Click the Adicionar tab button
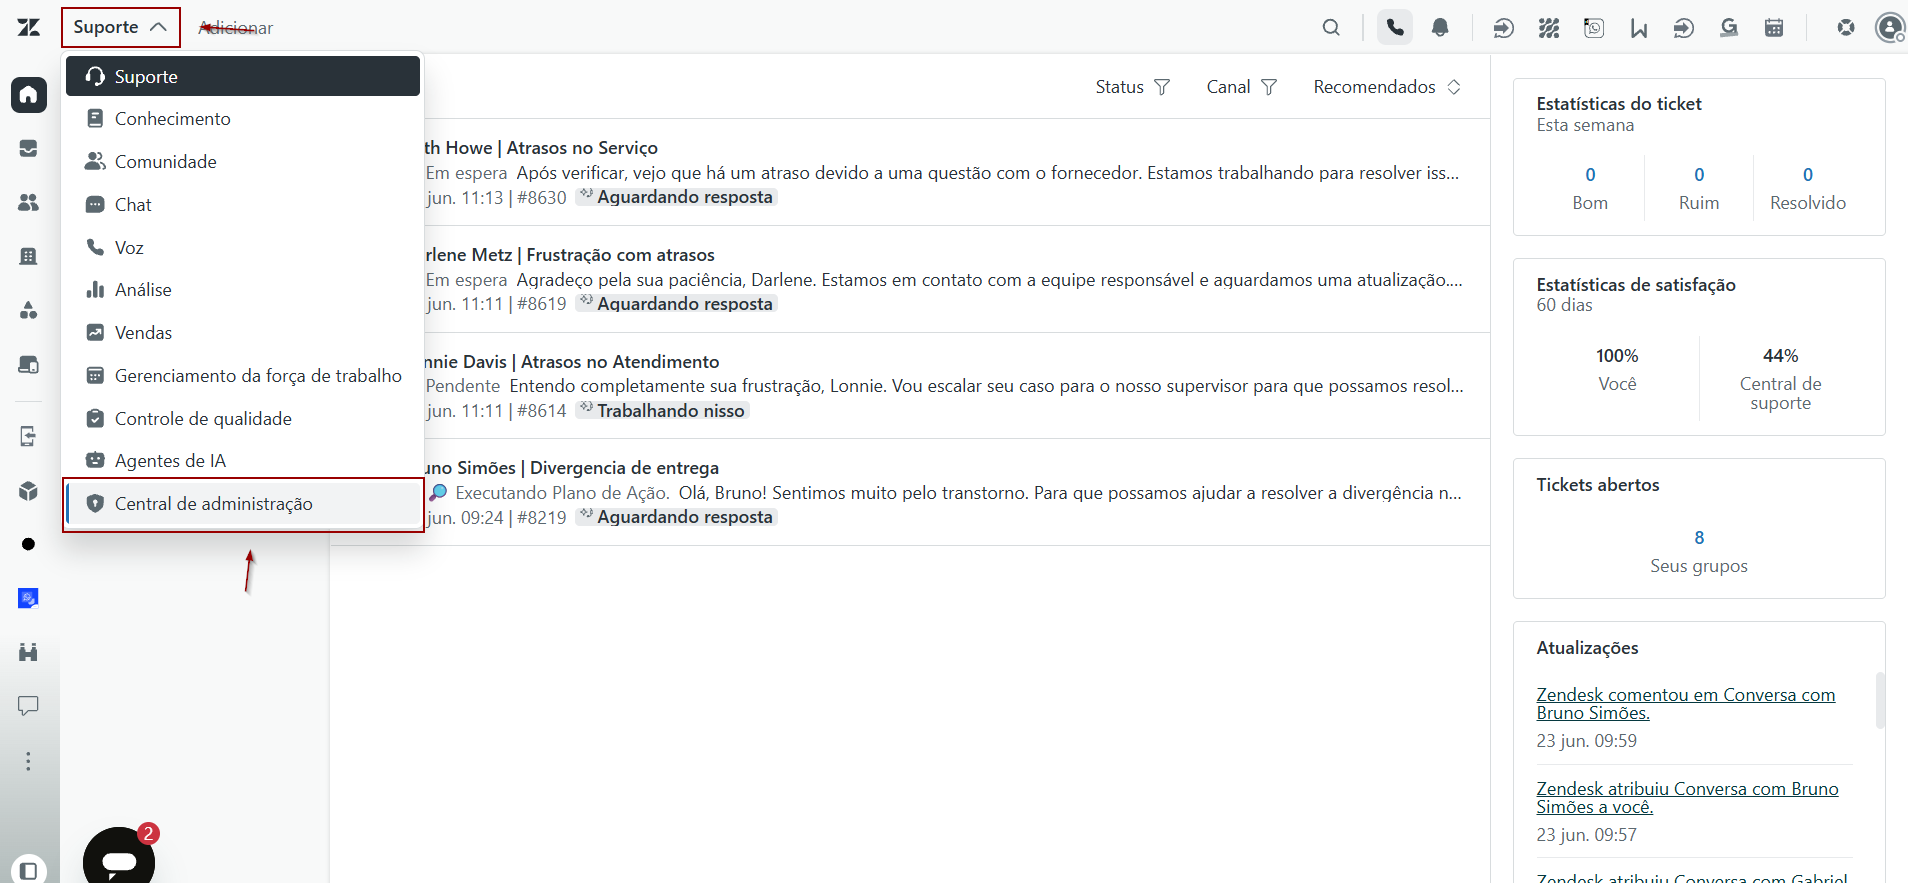Screen dimensions: 1908x883 (236, 28)
